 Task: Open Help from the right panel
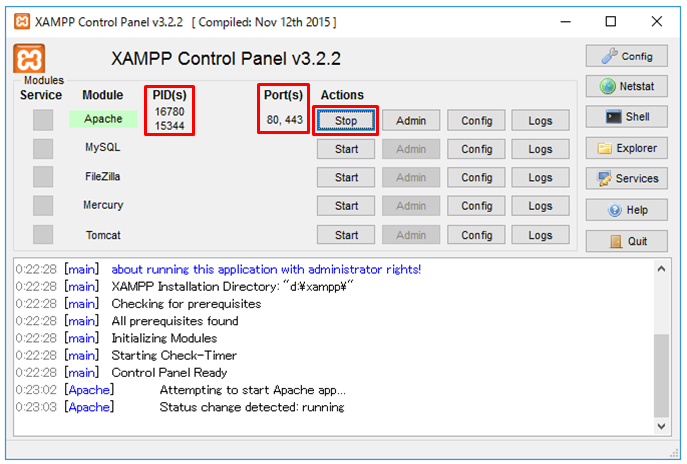pos(626,210)
